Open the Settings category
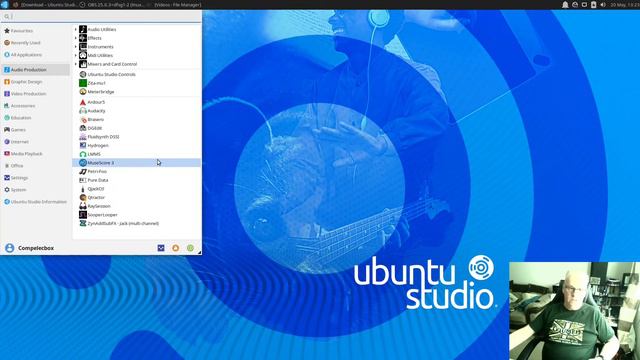Screen dimensions: 640x360 [36, 178]
